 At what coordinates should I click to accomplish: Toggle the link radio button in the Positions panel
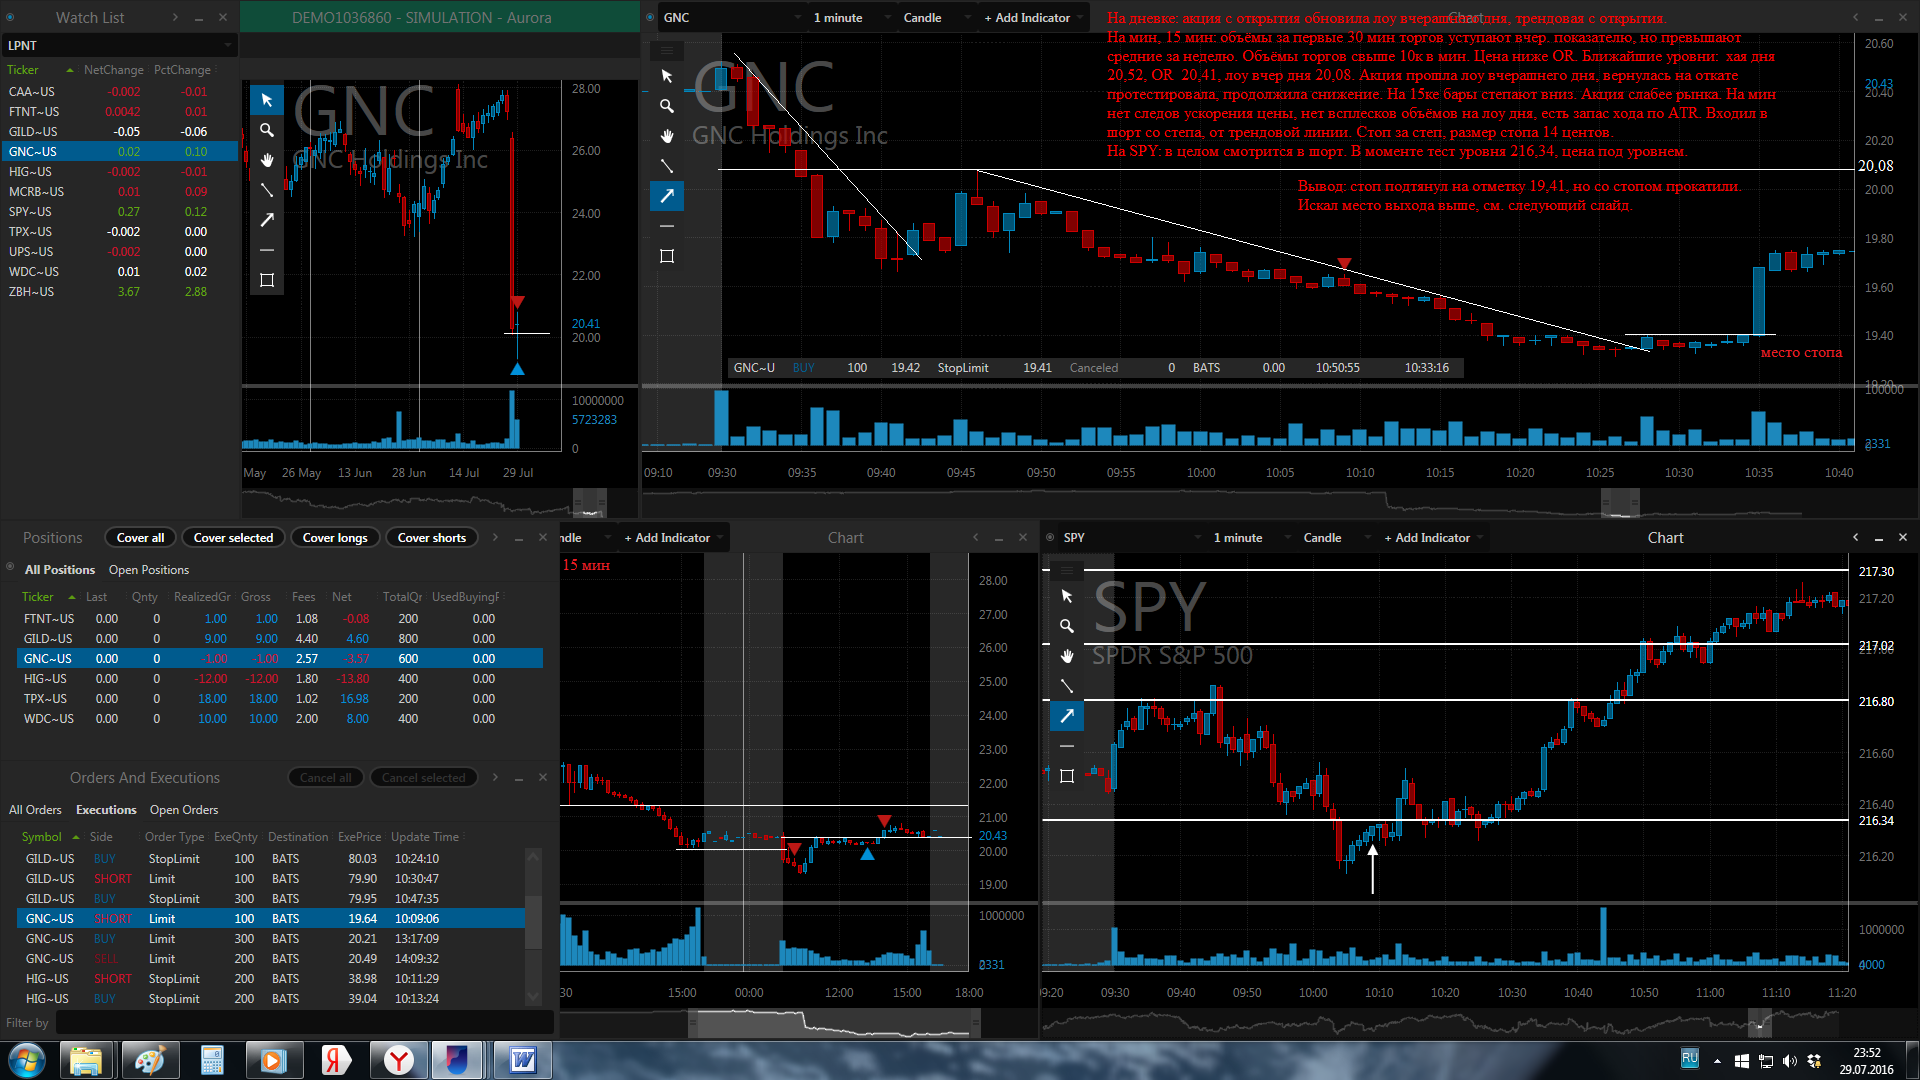pos(10,567)
